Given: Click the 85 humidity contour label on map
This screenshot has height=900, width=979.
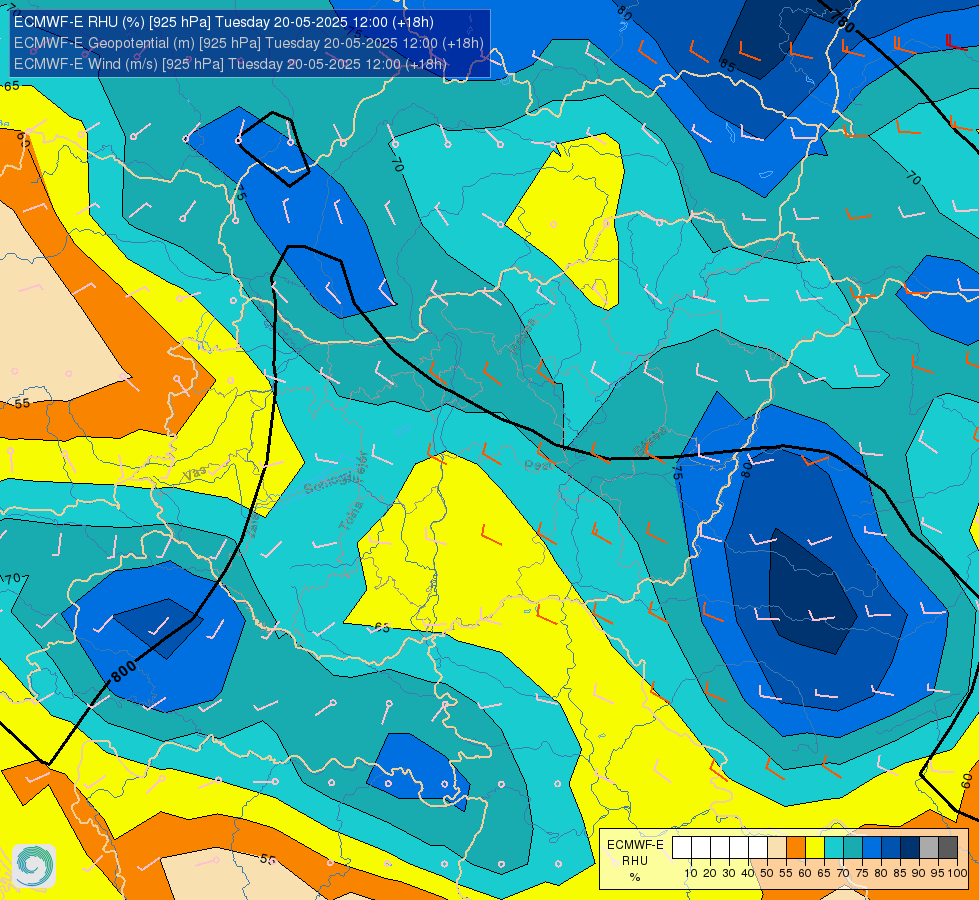Looking at the screenshot, I should click(728, 65).
